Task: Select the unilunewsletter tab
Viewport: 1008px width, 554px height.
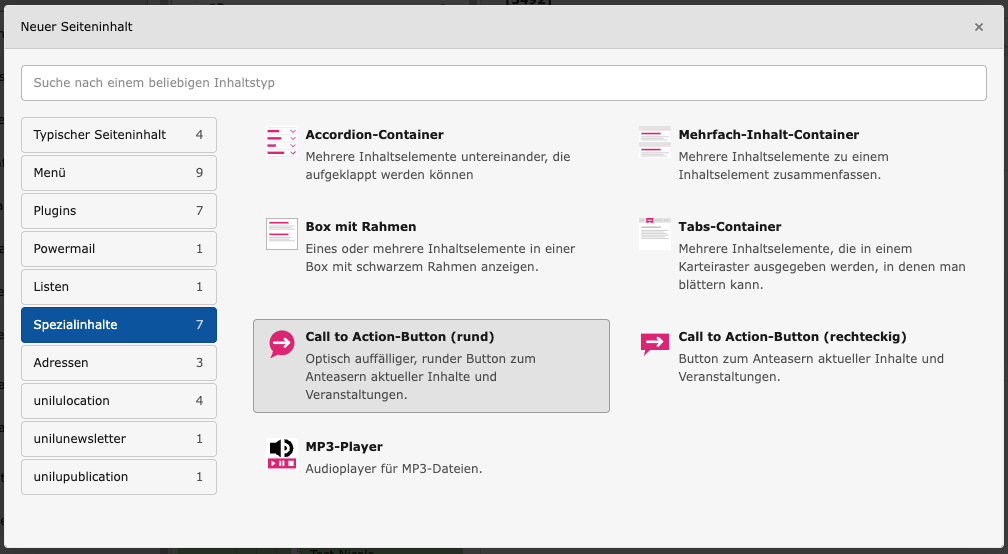Action: [118, 439]
